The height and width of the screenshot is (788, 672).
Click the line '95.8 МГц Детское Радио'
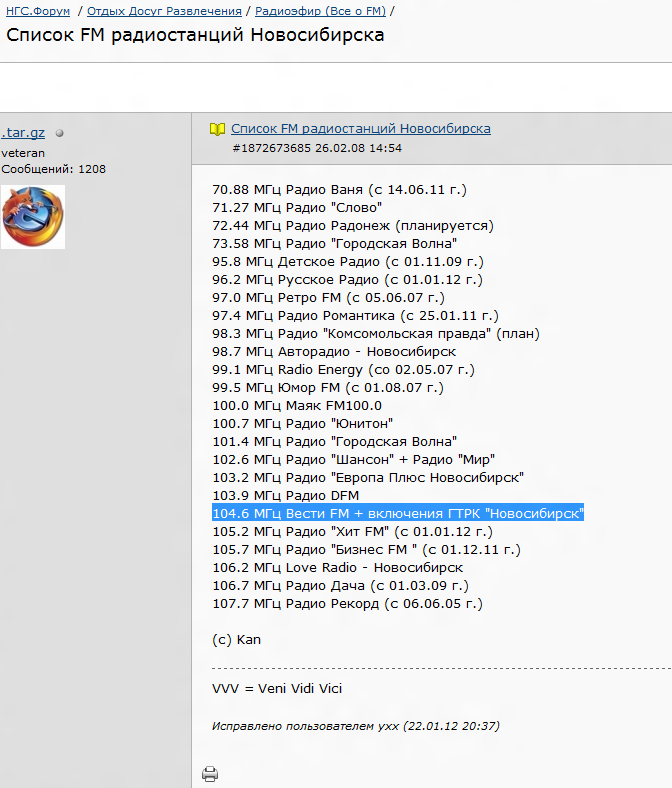(348, 262)
